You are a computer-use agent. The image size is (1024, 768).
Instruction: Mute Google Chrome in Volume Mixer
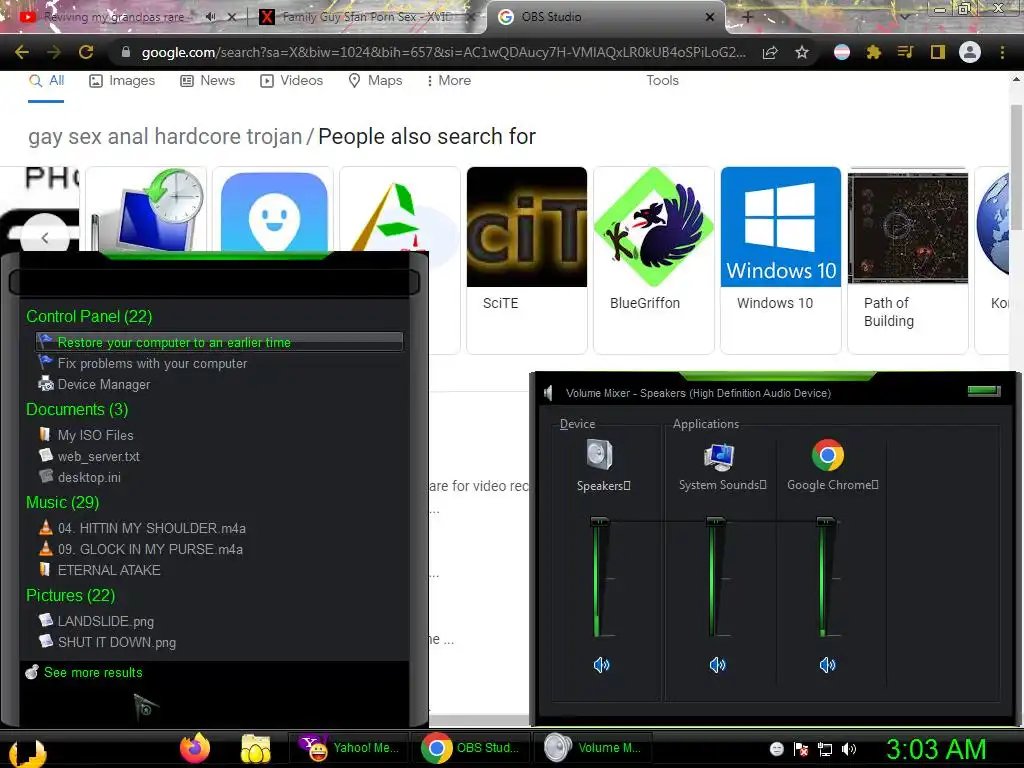827,665
